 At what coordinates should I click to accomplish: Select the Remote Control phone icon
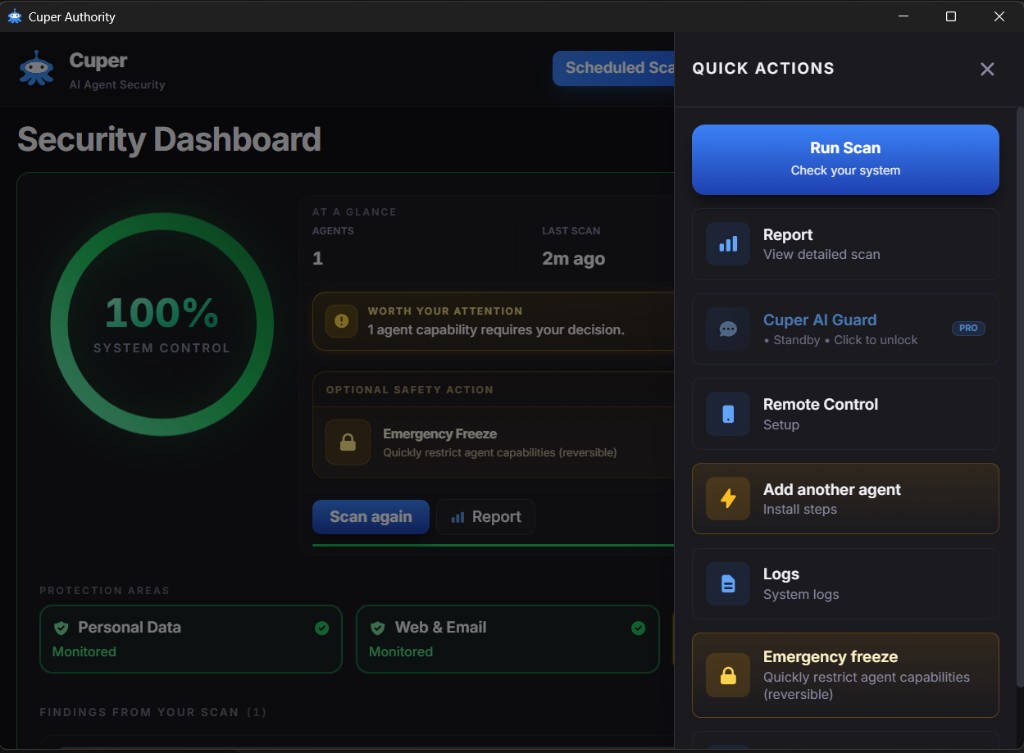727,413
